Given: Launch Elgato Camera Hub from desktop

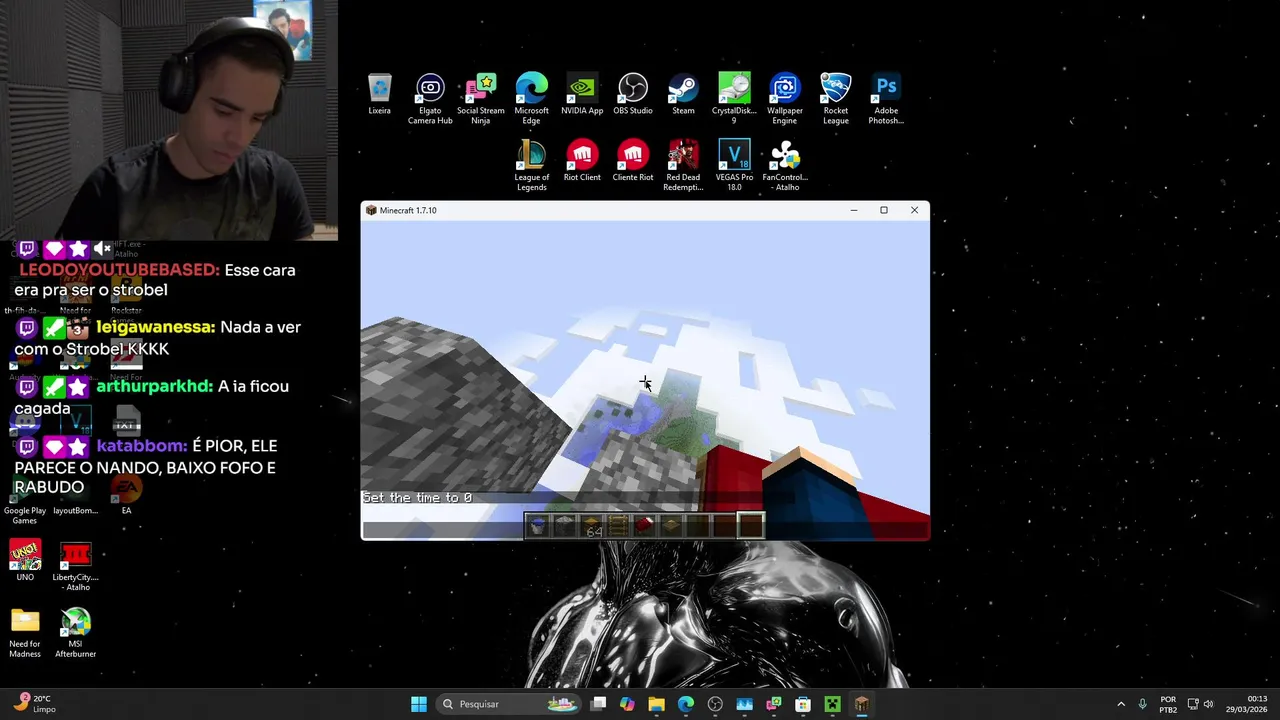Looking at the screenshot, I should 430,98.
